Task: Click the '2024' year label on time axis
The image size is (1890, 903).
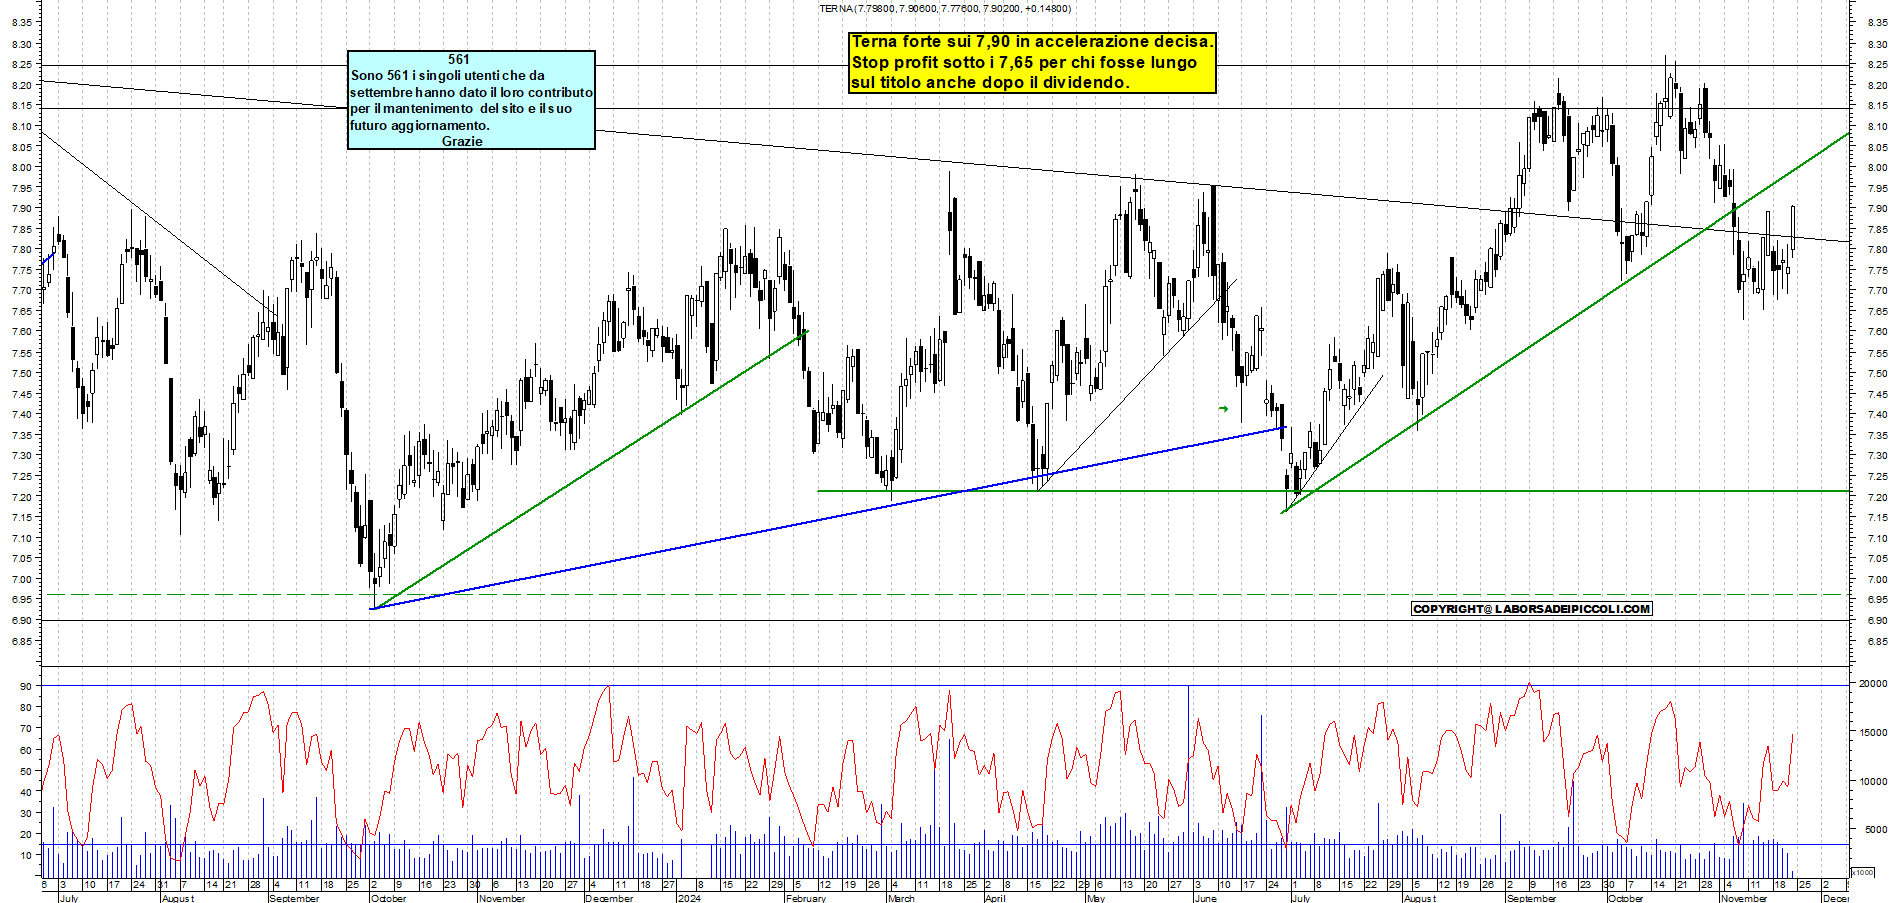Action: 688,898
